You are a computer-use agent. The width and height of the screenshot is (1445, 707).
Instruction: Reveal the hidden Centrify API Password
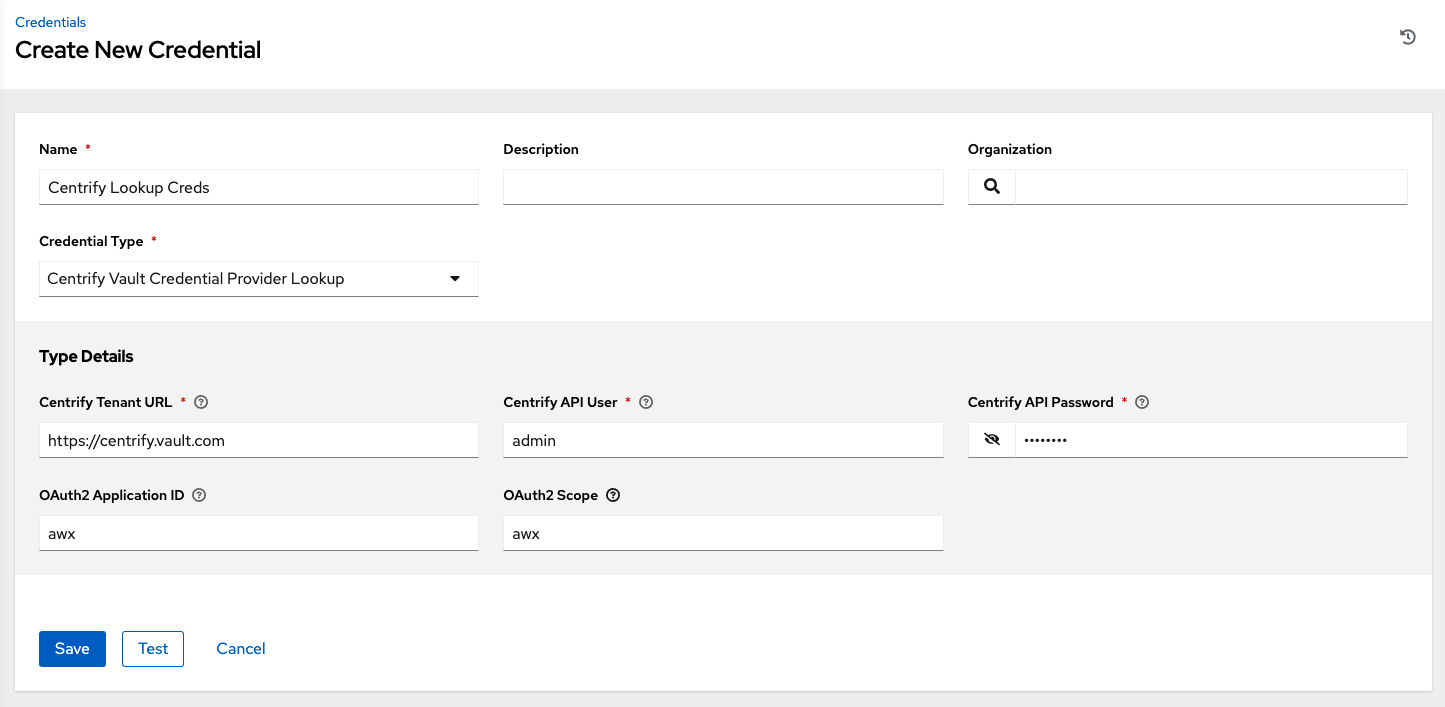pyautogui.click(x=991, y=439)
